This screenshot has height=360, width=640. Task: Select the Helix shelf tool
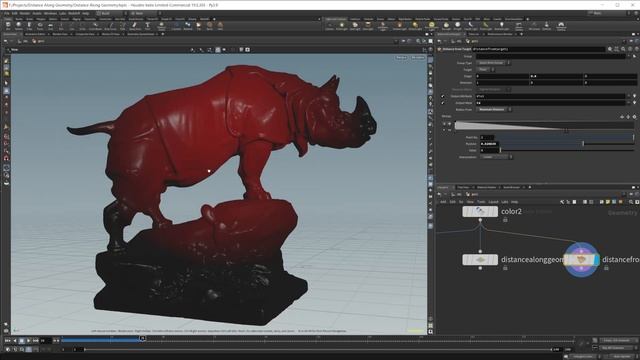pos(220,26)
